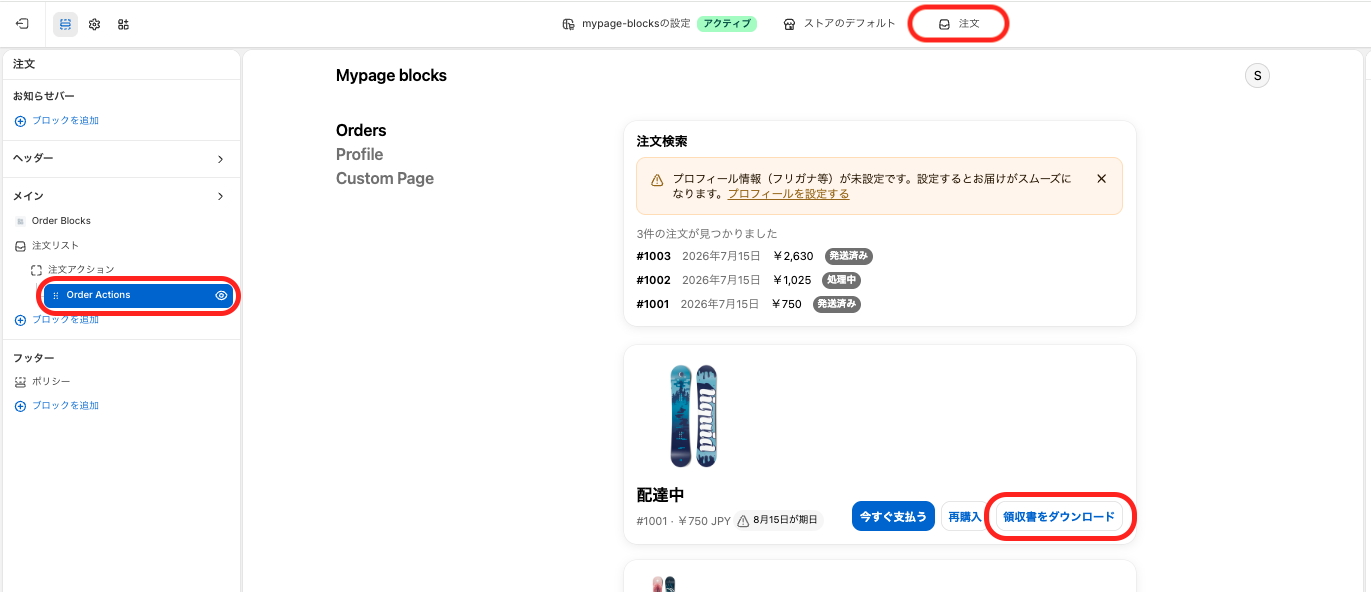Switch to the Profile tab
Image resolution: width=1371 pixels, height=592 pixels.
pyautogui.click(x=360, y=155)
